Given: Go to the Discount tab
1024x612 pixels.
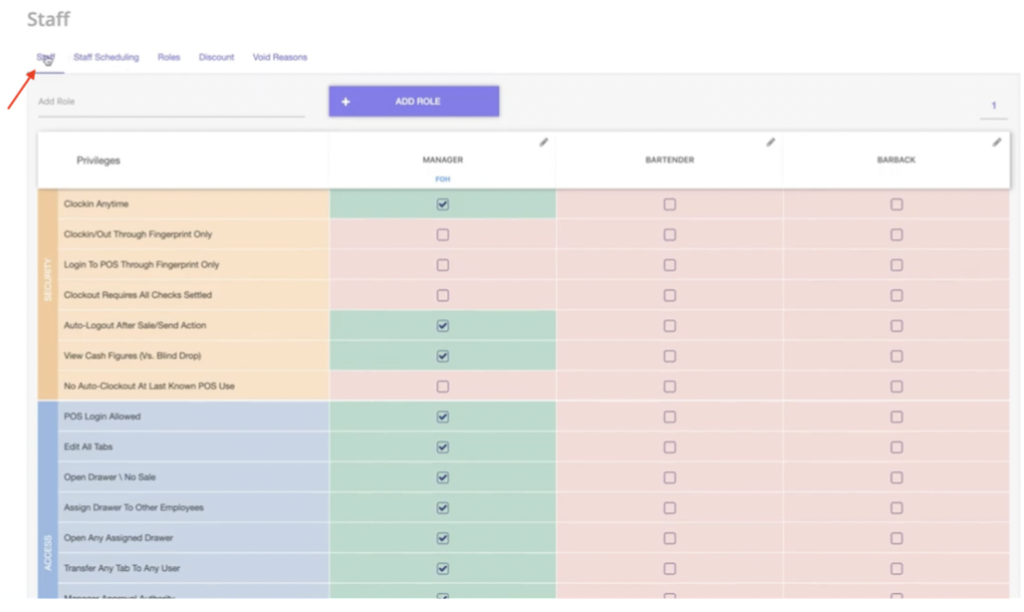Looking at the screenshot, I should coord(216,57).
